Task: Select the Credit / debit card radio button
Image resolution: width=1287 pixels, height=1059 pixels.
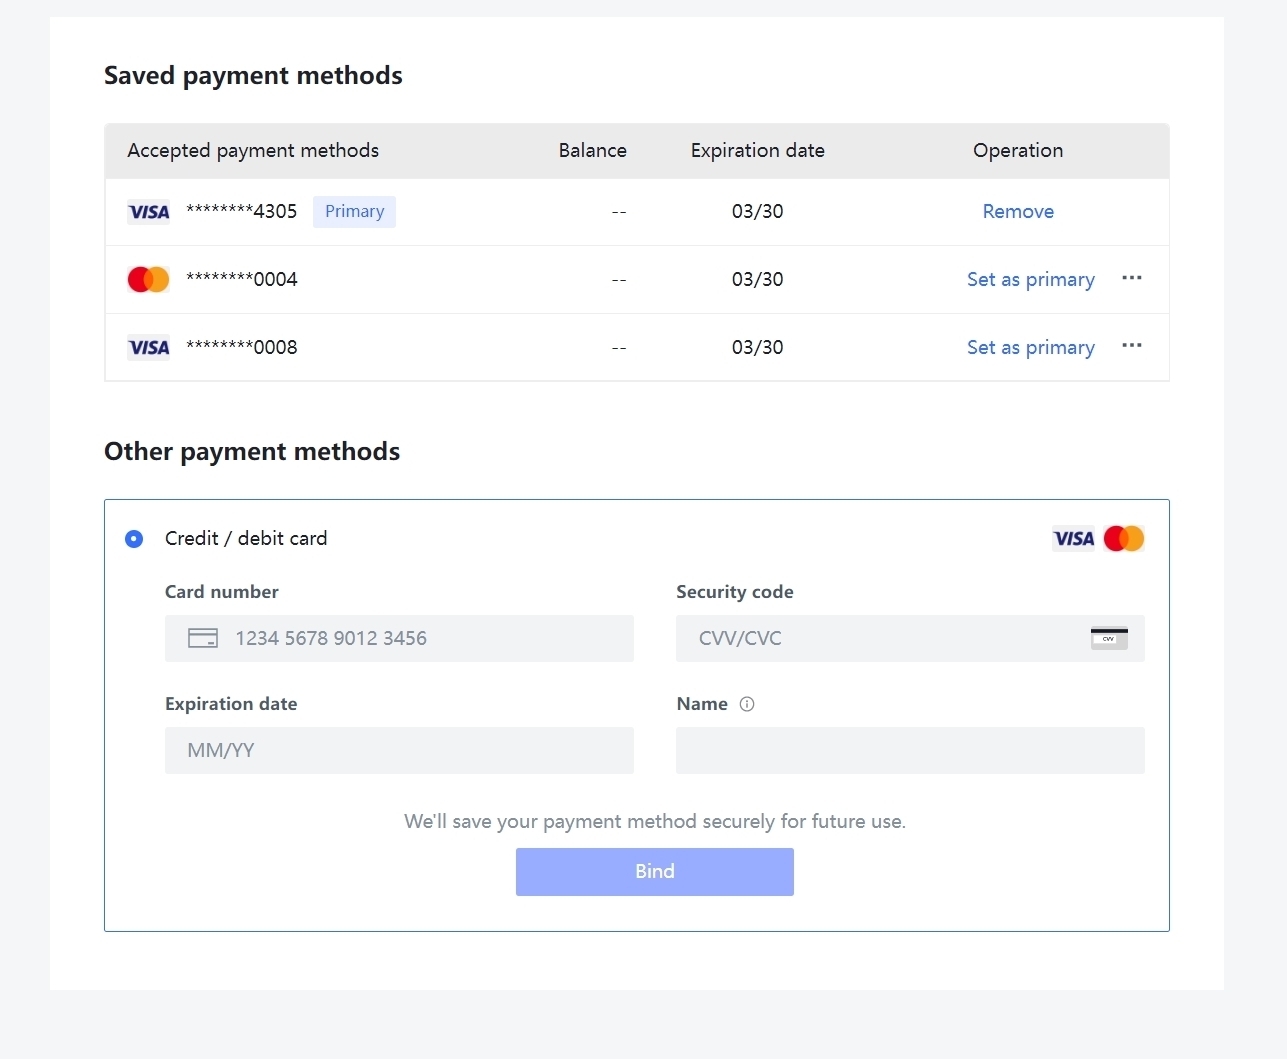Action: [x=134, y=539]
